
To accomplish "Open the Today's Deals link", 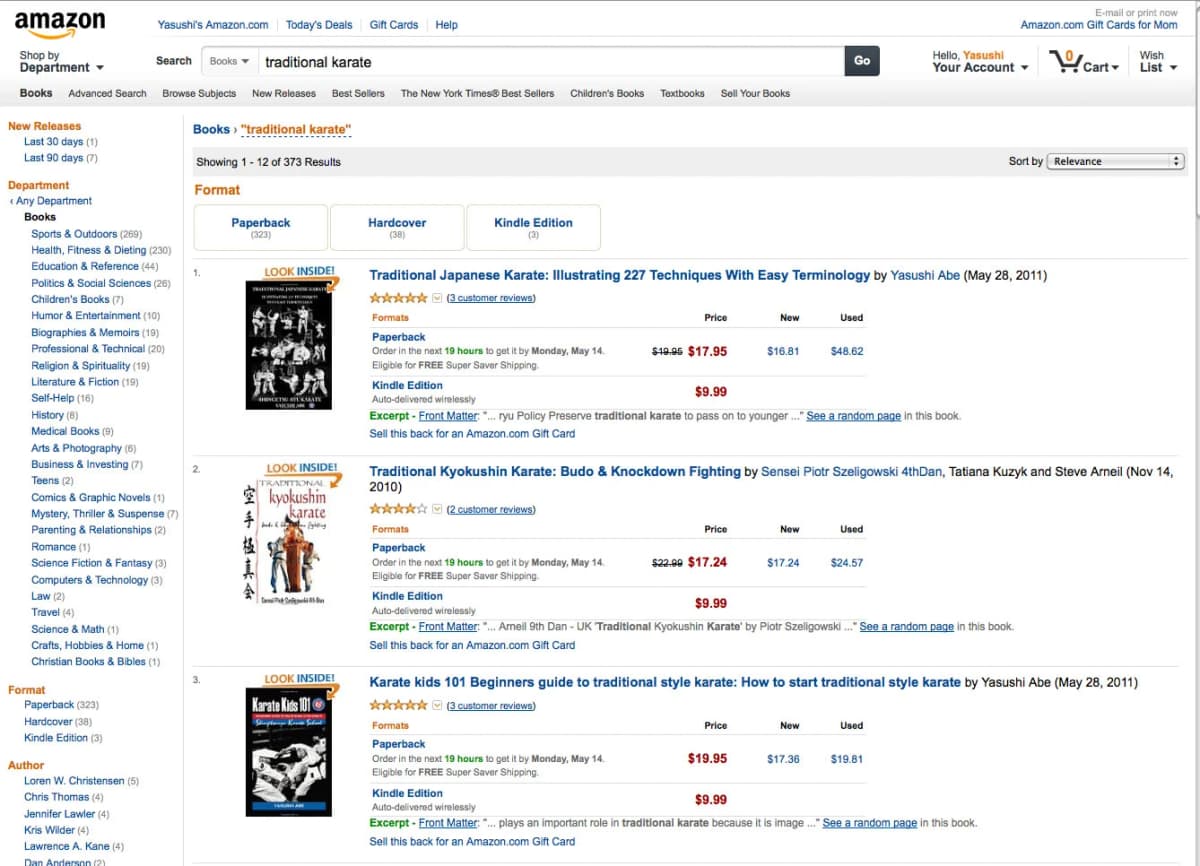I will click(x=319, y=25).
